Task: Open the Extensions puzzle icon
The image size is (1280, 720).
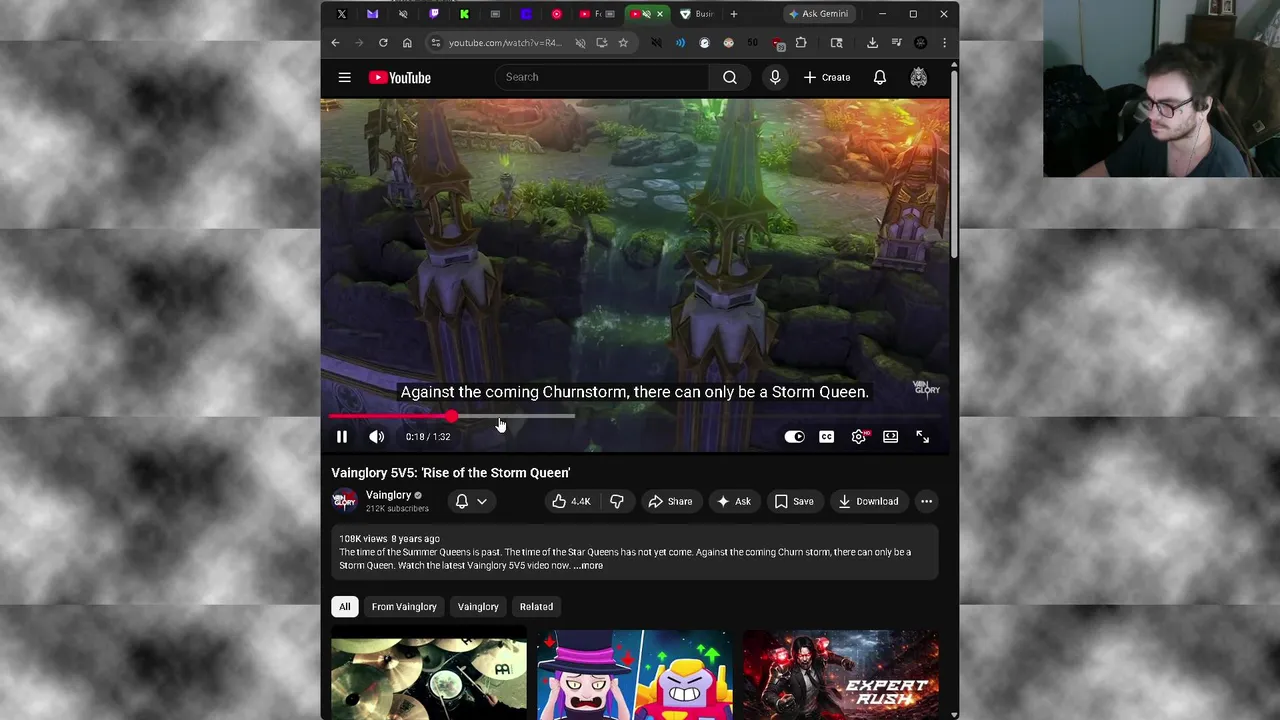Action: pos(801,43)
